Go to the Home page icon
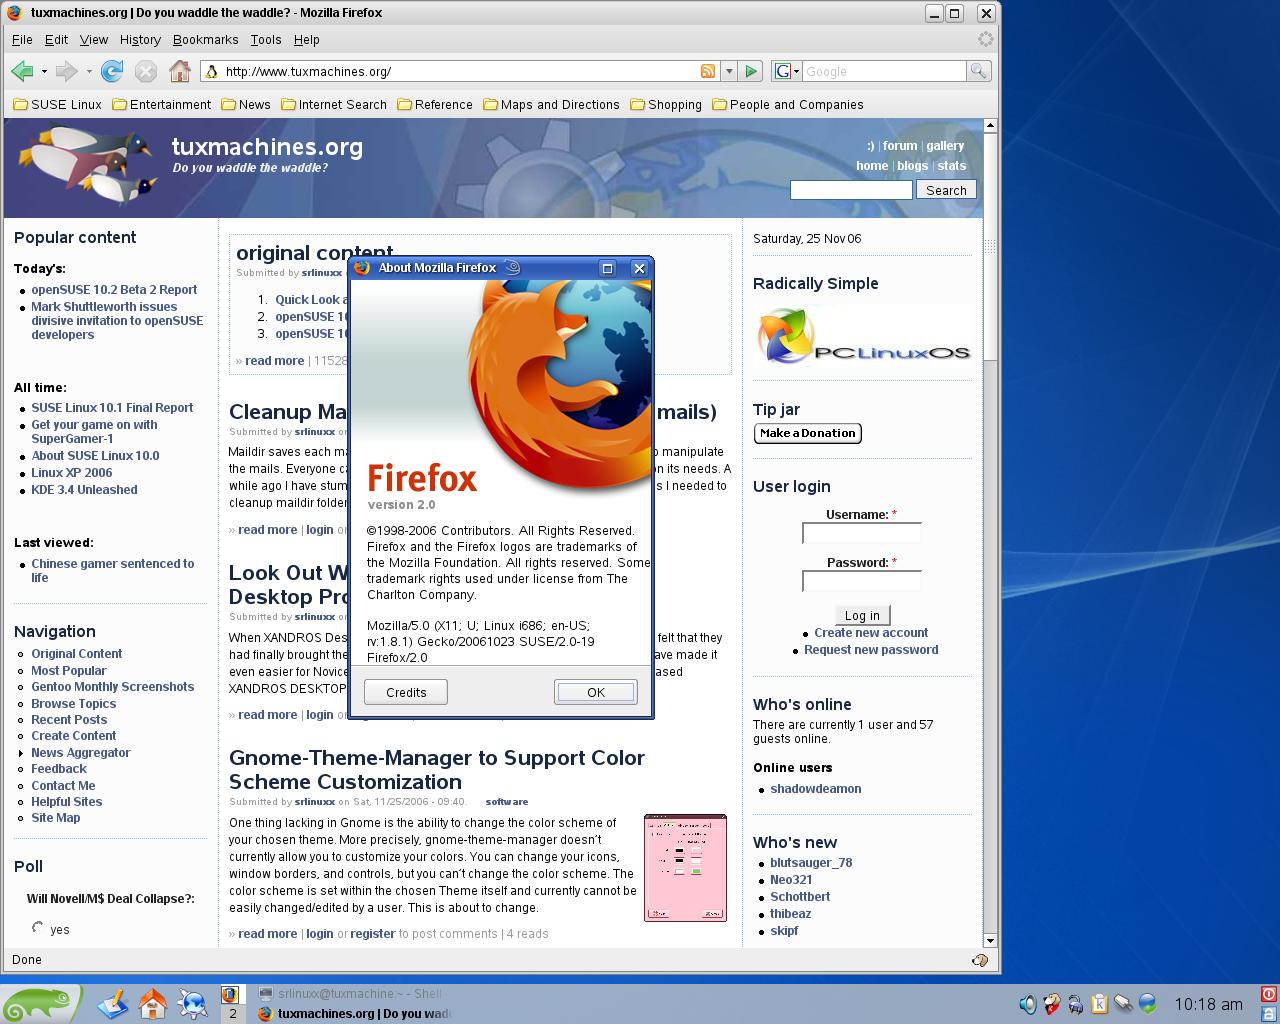Image resolution: width=1280 pixels, height=1024 pixels. (180, 71)
